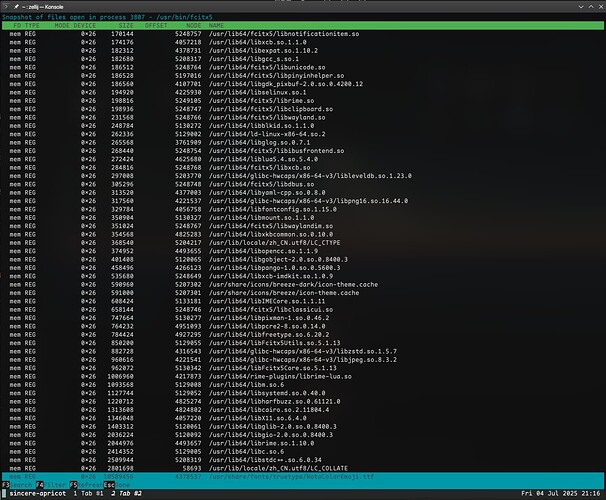Select the libselinux.so.1 row
Image resolution: width=606 pixels, height=500 pixels.
(x=303, y=92)
